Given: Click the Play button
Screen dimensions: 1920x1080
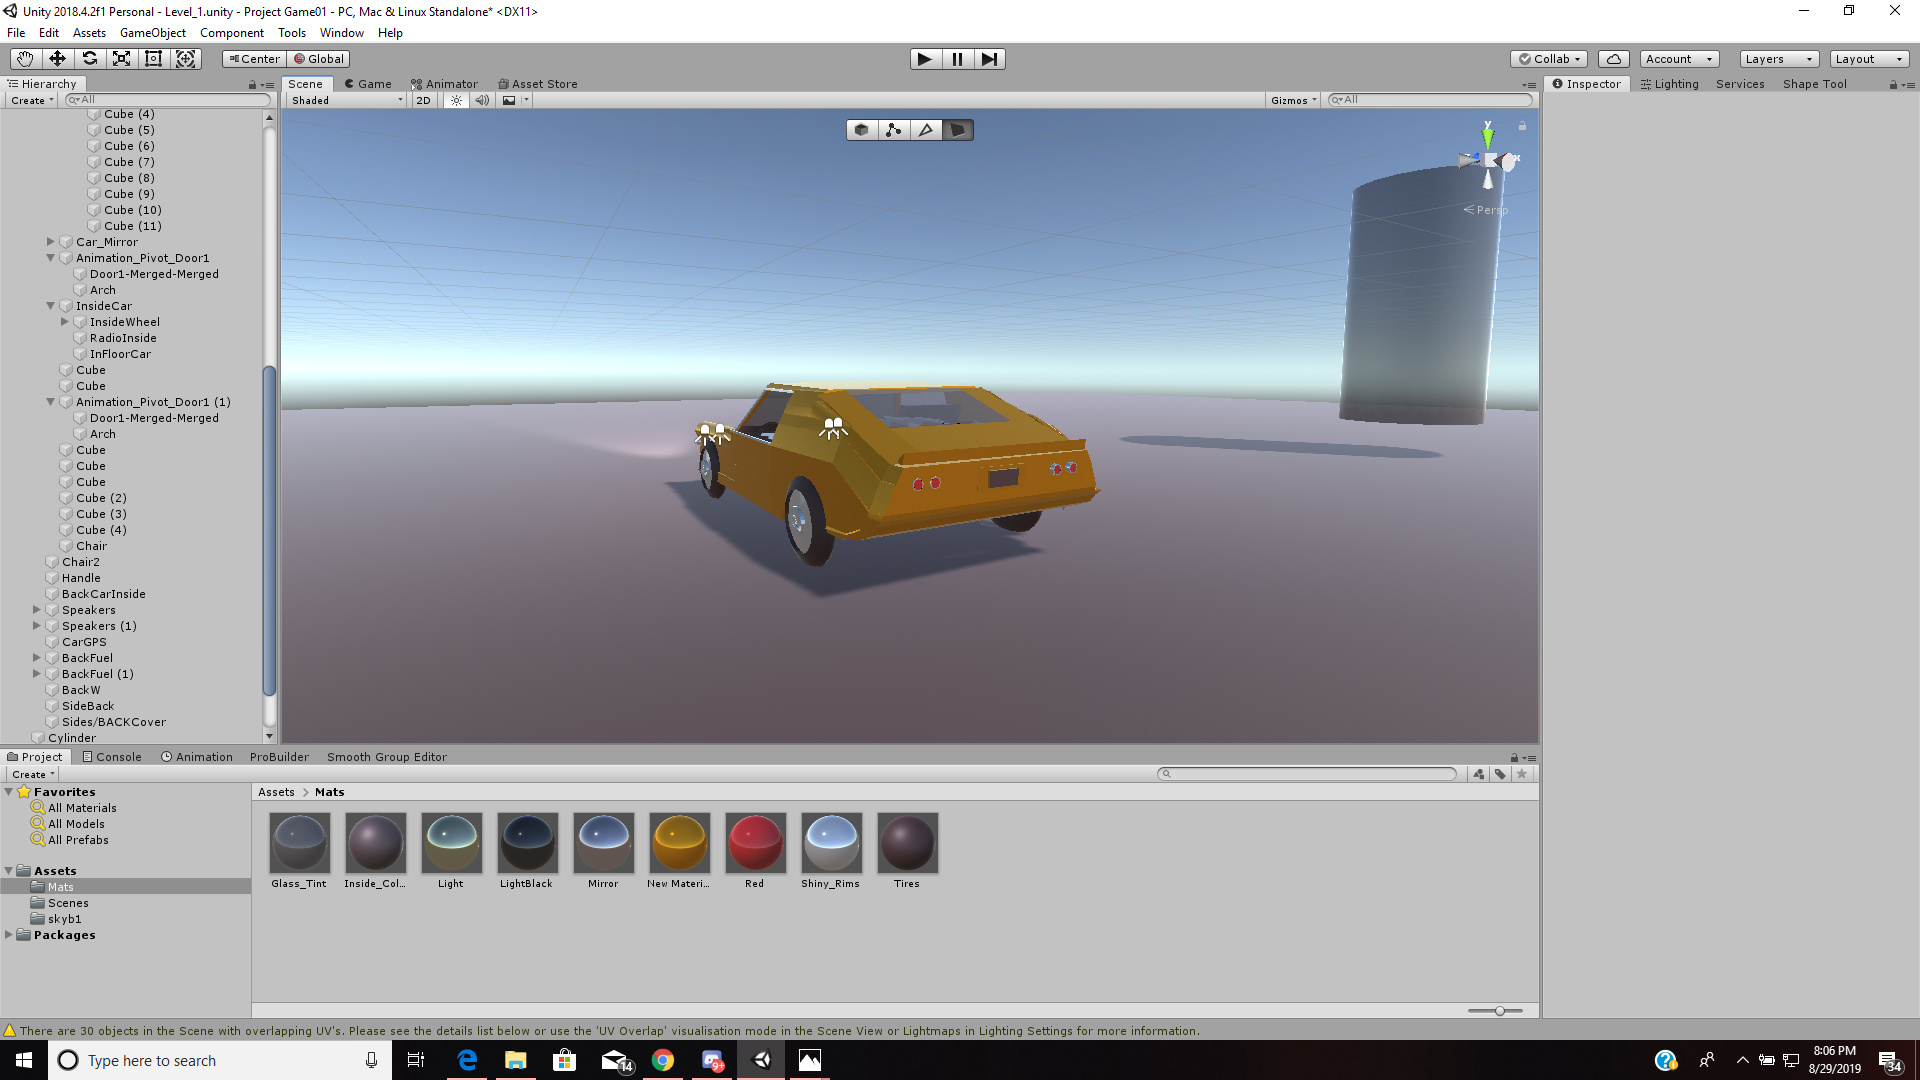Looking at the screenshot, I should click(x=925, y=59).
